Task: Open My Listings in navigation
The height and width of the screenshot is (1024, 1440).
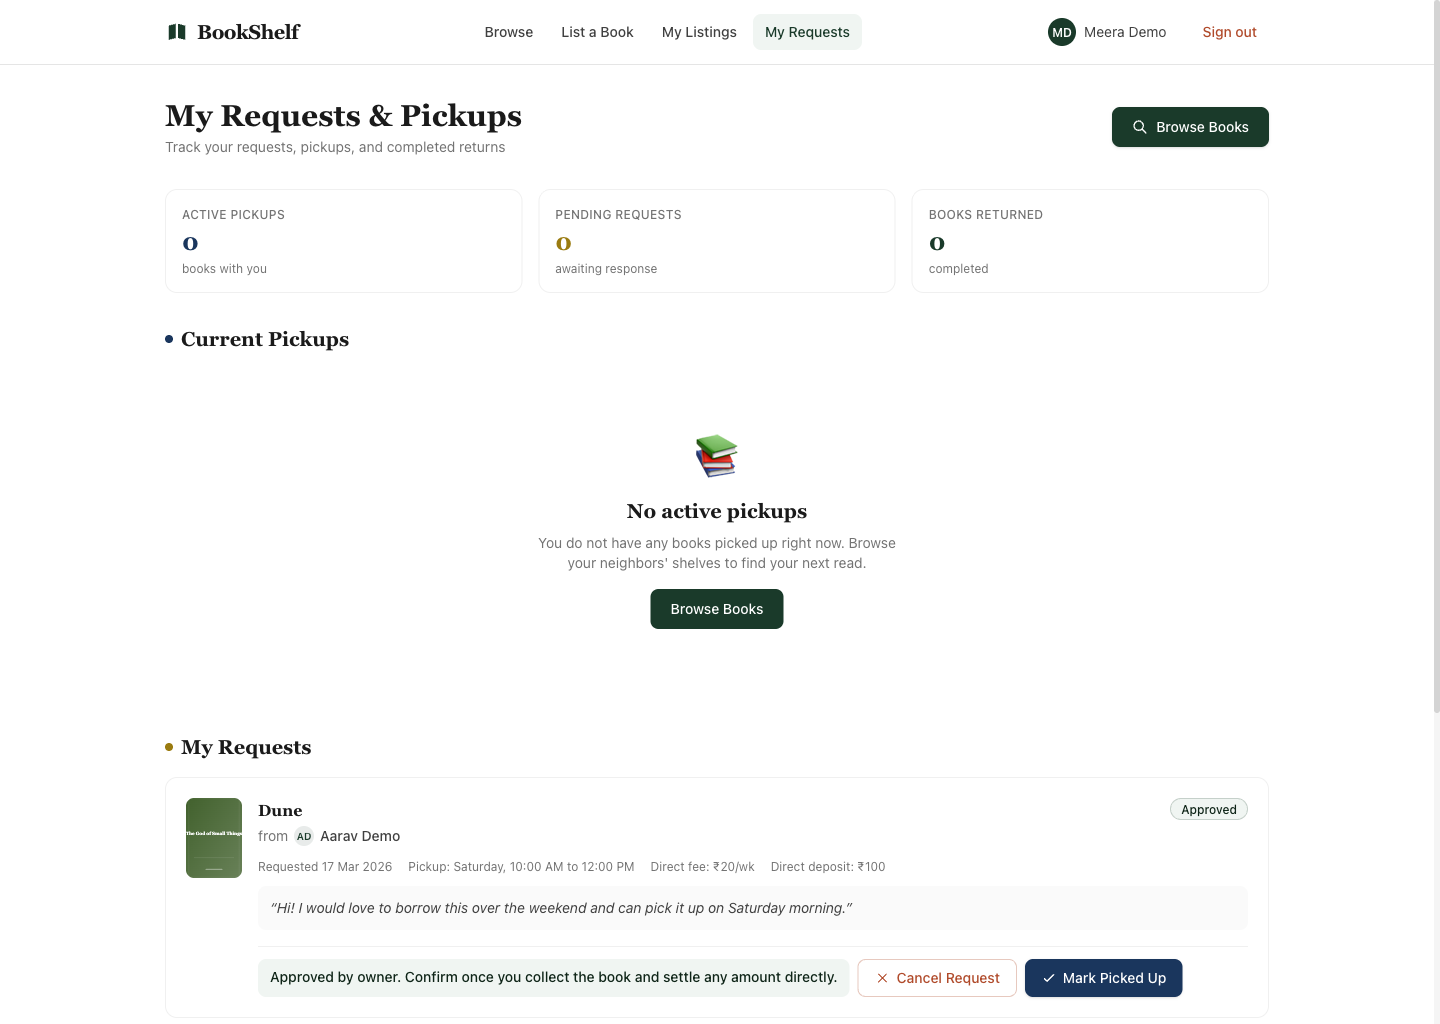Action: (x=699, y=32)
